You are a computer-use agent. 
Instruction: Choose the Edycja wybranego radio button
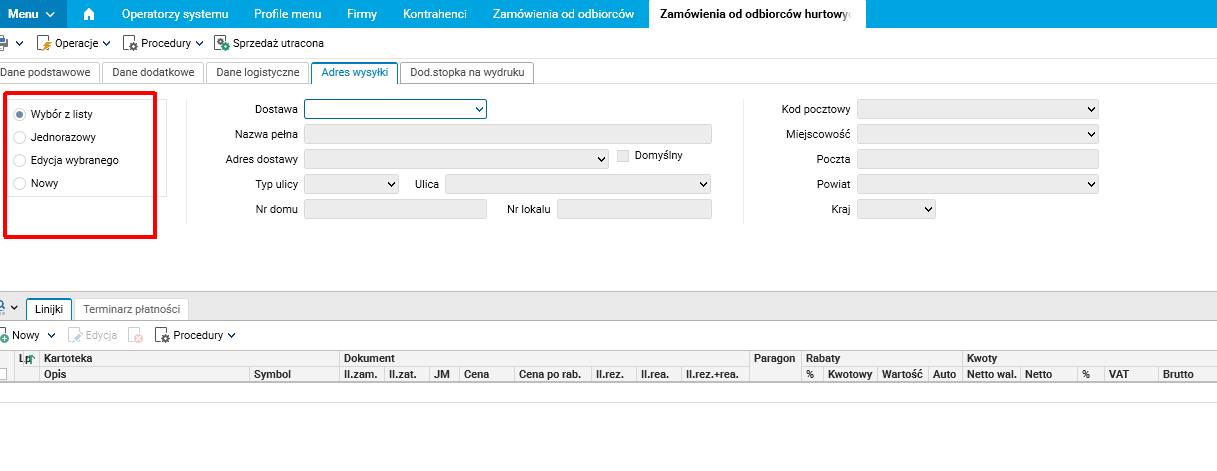(20, 160)
